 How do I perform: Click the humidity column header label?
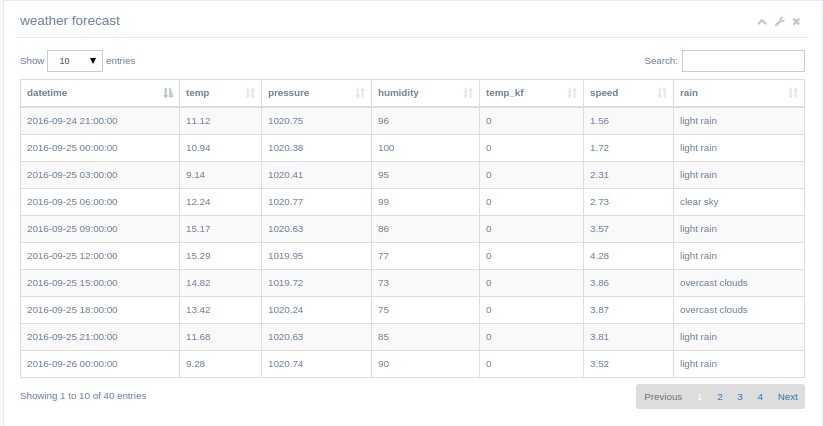[x=398, y=93]
